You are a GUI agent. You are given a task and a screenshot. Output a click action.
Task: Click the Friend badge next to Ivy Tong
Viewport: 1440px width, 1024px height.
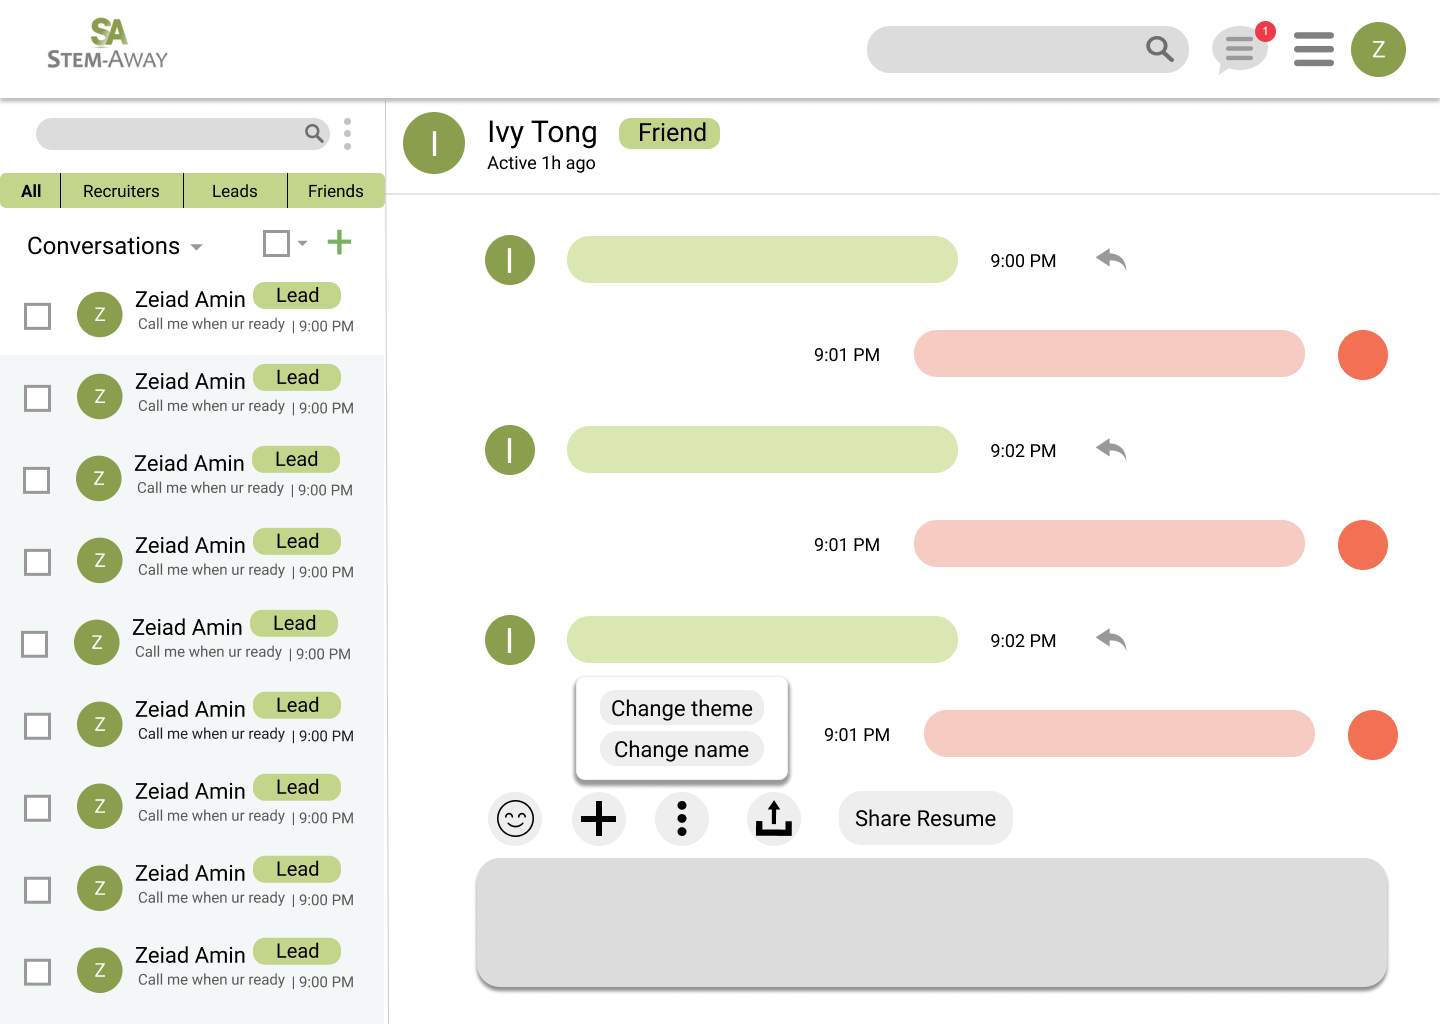tap(670, 133)
